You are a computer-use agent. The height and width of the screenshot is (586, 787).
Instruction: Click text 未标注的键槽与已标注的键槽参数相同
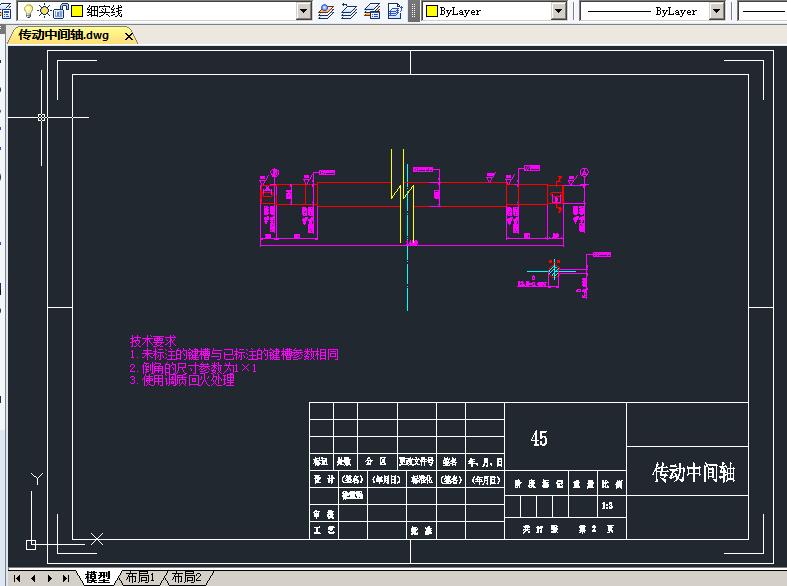tap(240, 354)
